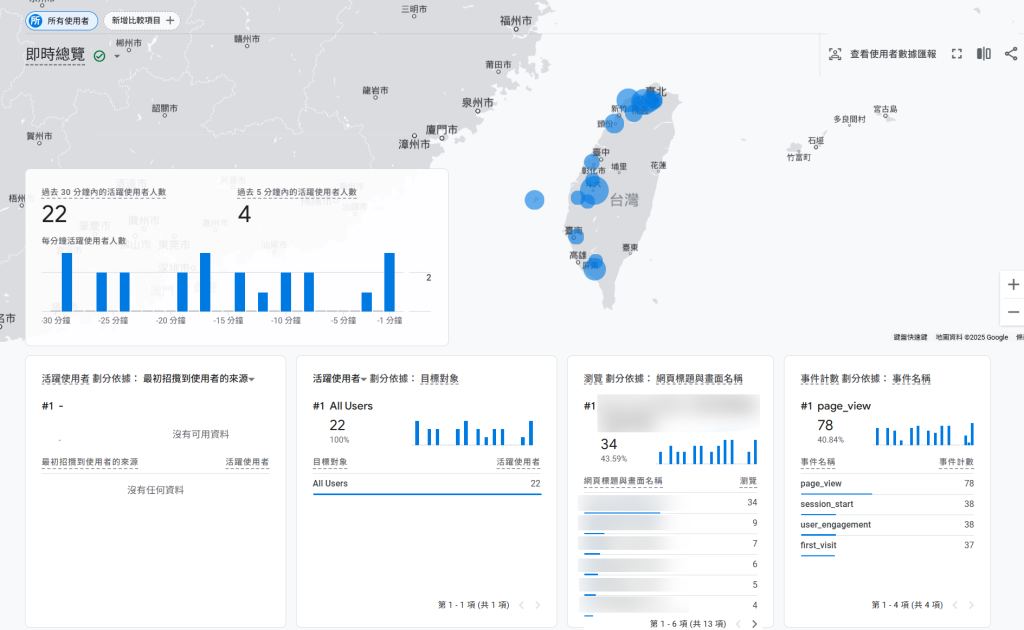The image size is (1024, 630).
Task: Open dropdown beside 即時總覽 title
Action: pyautogui.click(x=117, y=56)
